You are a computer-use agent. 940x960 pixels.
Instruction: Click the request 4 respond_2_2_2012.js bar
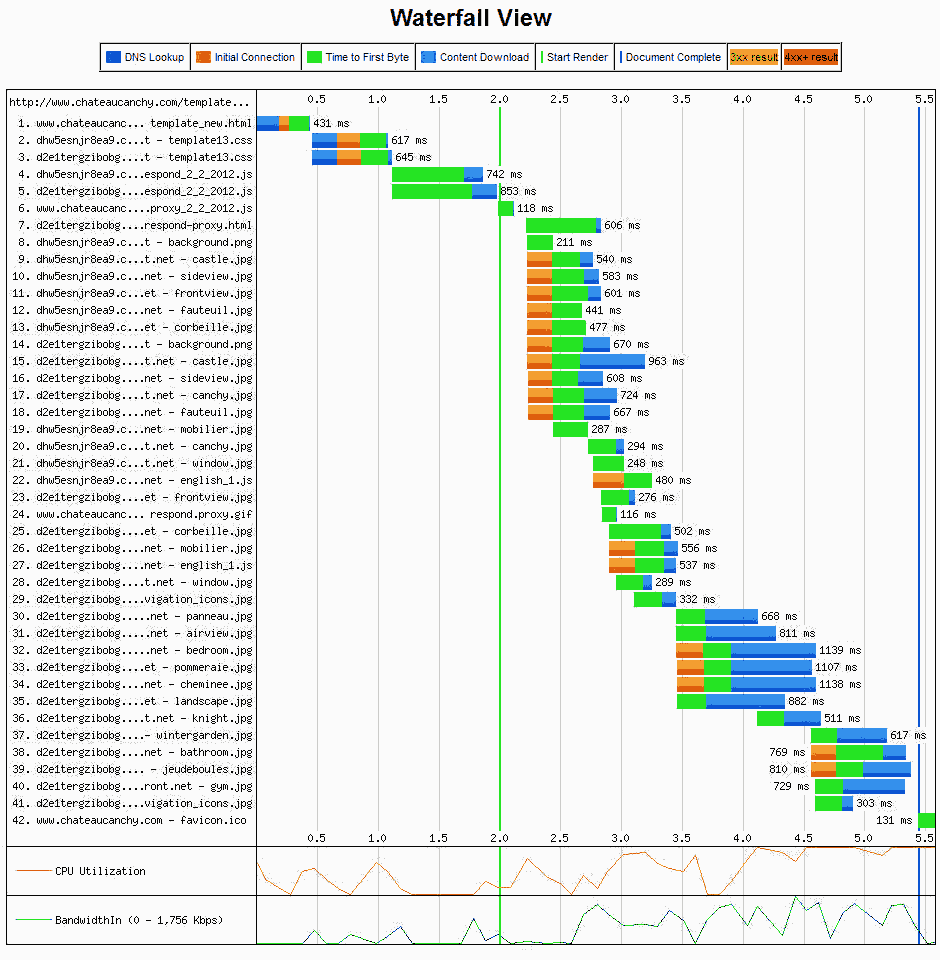click(436, 174)
